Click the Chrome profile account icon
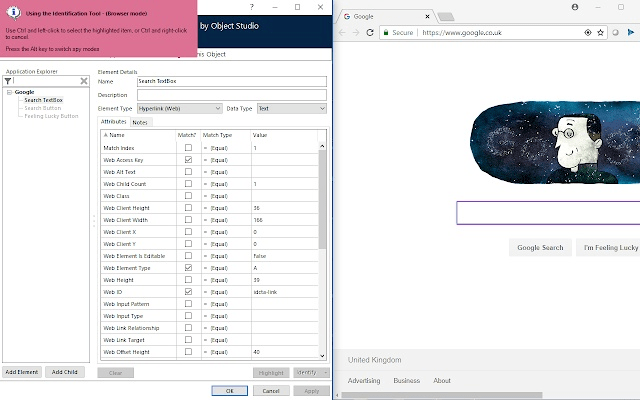 [575, 7]
